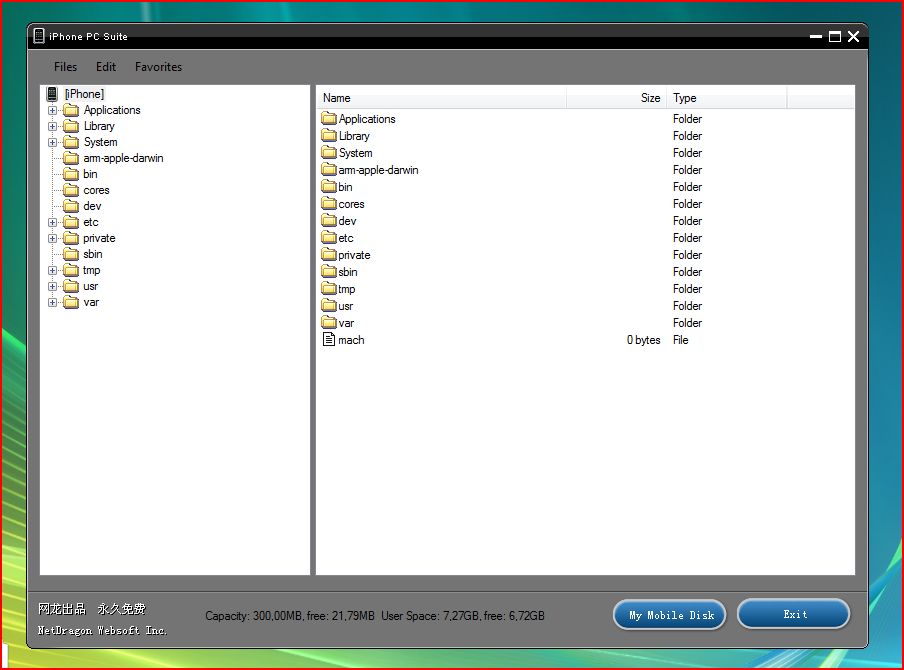This screenshot has height=670, width=904.
Task: Expand the Library tree node
Action: pyautogui.click(x=52, y=126)
